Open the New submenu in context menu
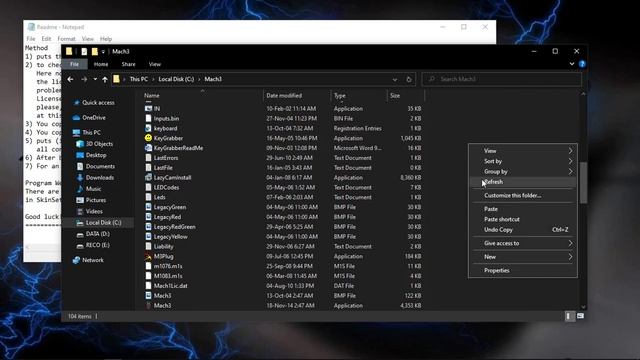The width and height of the screenshot is (640, 360). point(523,257)
